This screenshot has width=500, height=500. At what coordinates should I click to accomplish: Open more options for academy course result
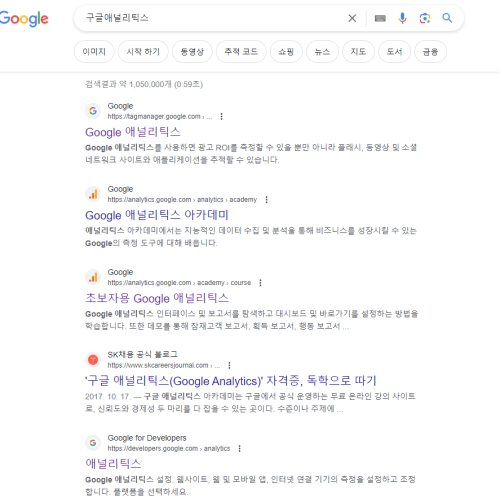pyautogui.click(x=260, y=283)
